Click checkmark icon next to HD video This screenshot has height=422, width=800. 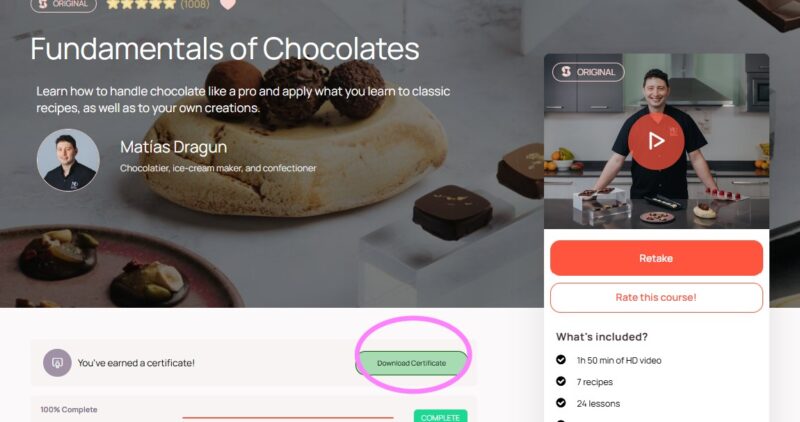click(561, 360)
